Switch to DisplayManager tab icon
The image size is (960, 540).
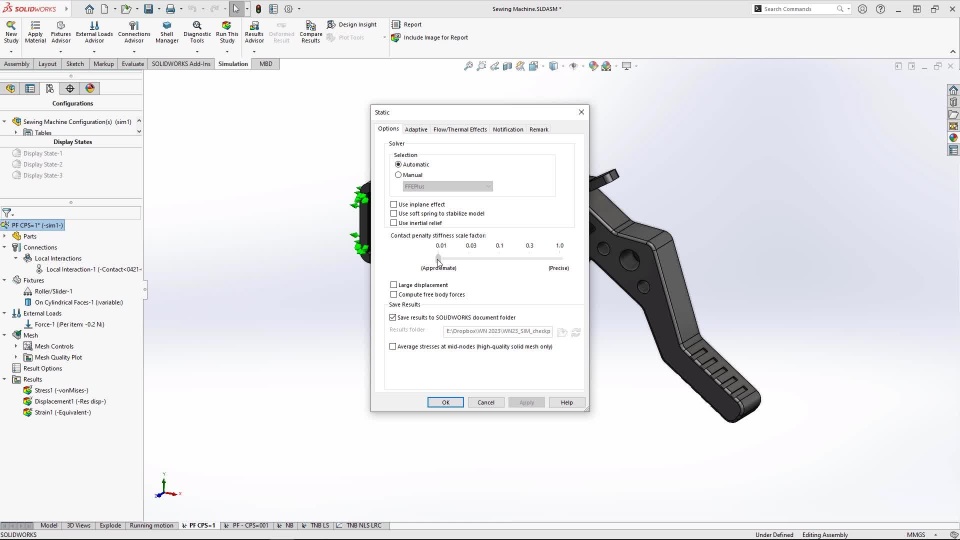pos(90,89)
